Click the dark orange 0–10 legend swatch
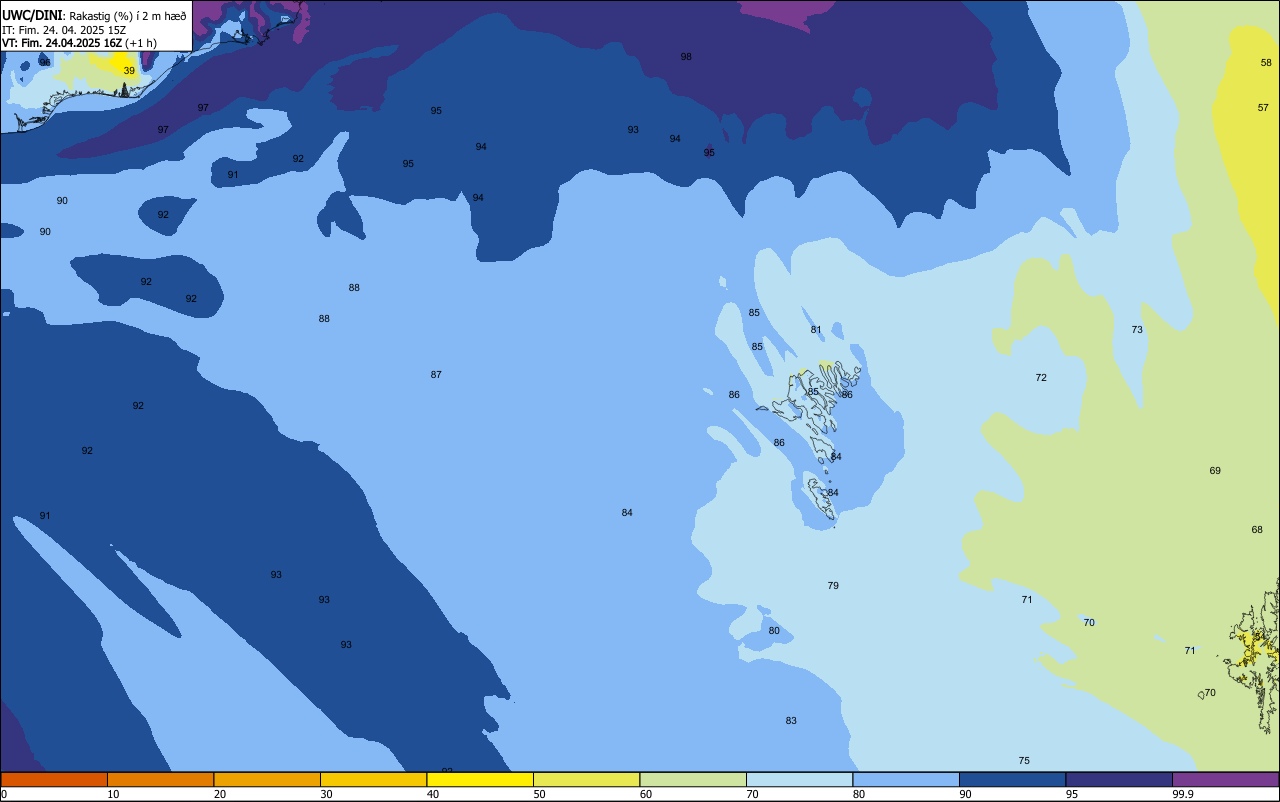 tap(54, 779)
